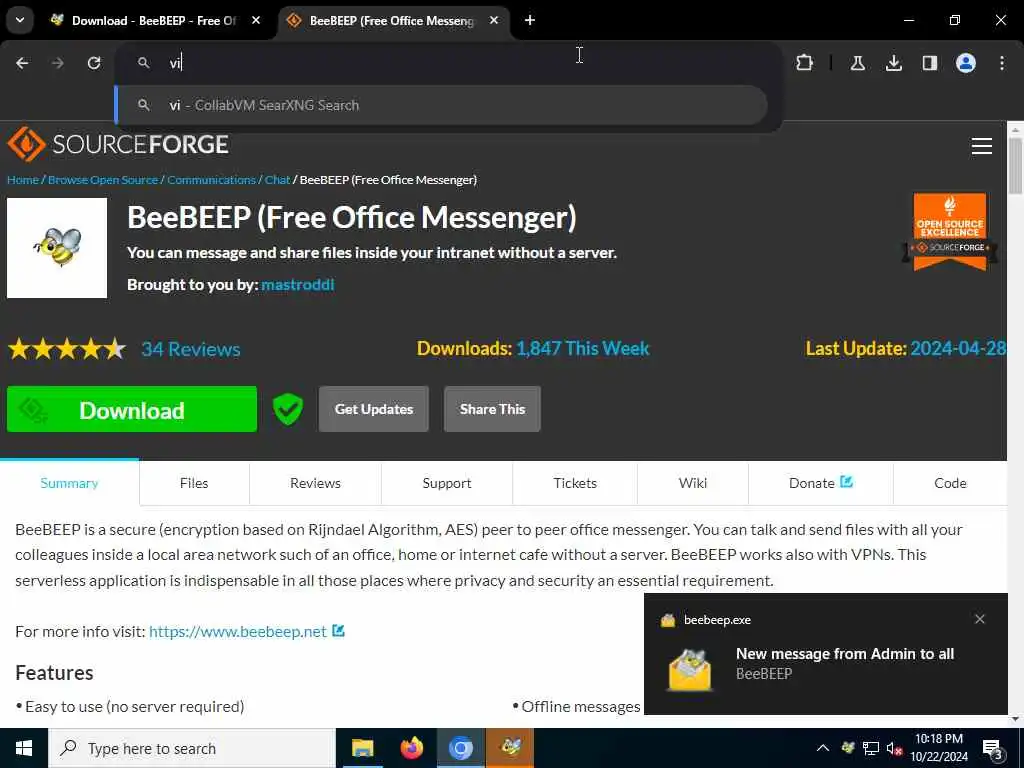Open the Windows Start menu
Viewport: 1024px width, 768px height.
[24, 748]
